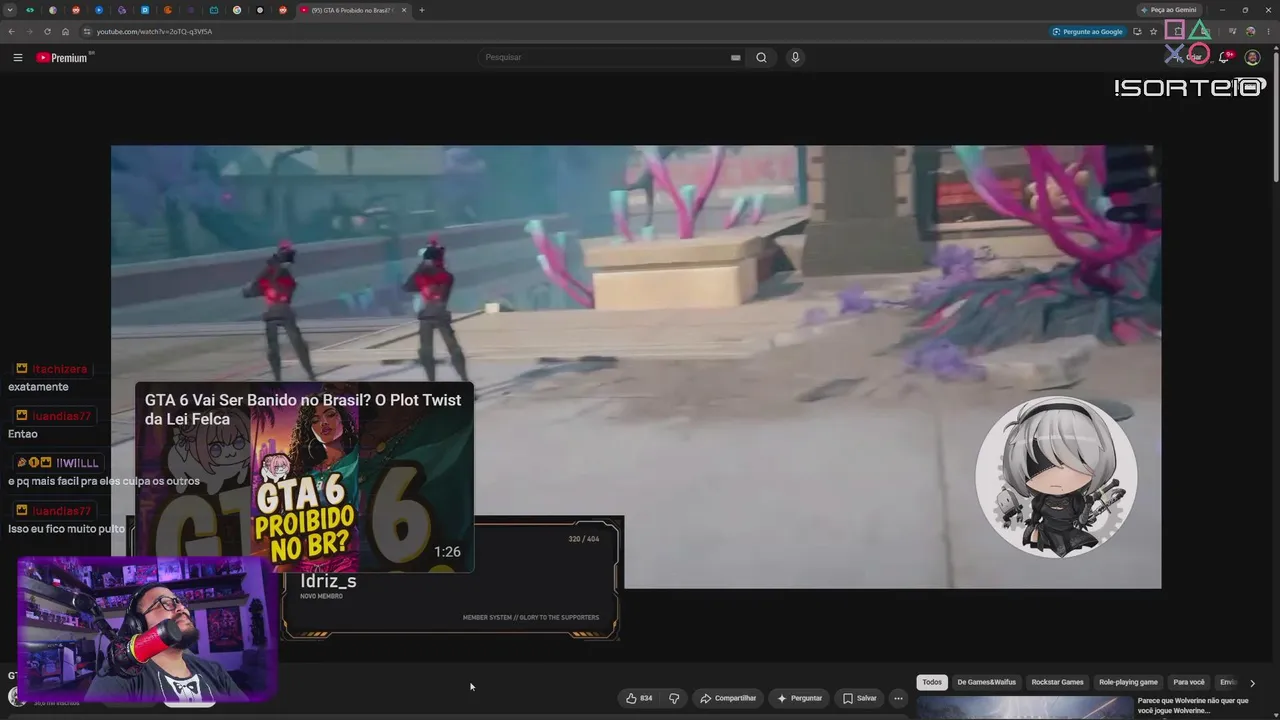1280x720 pixels.
Task: Open YouTube notifications bell
Action: pos(1224,57)
